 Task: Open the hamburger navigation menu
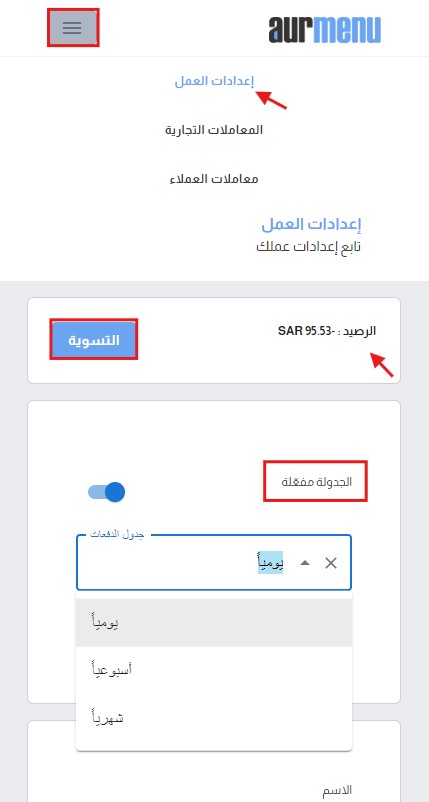73,28
